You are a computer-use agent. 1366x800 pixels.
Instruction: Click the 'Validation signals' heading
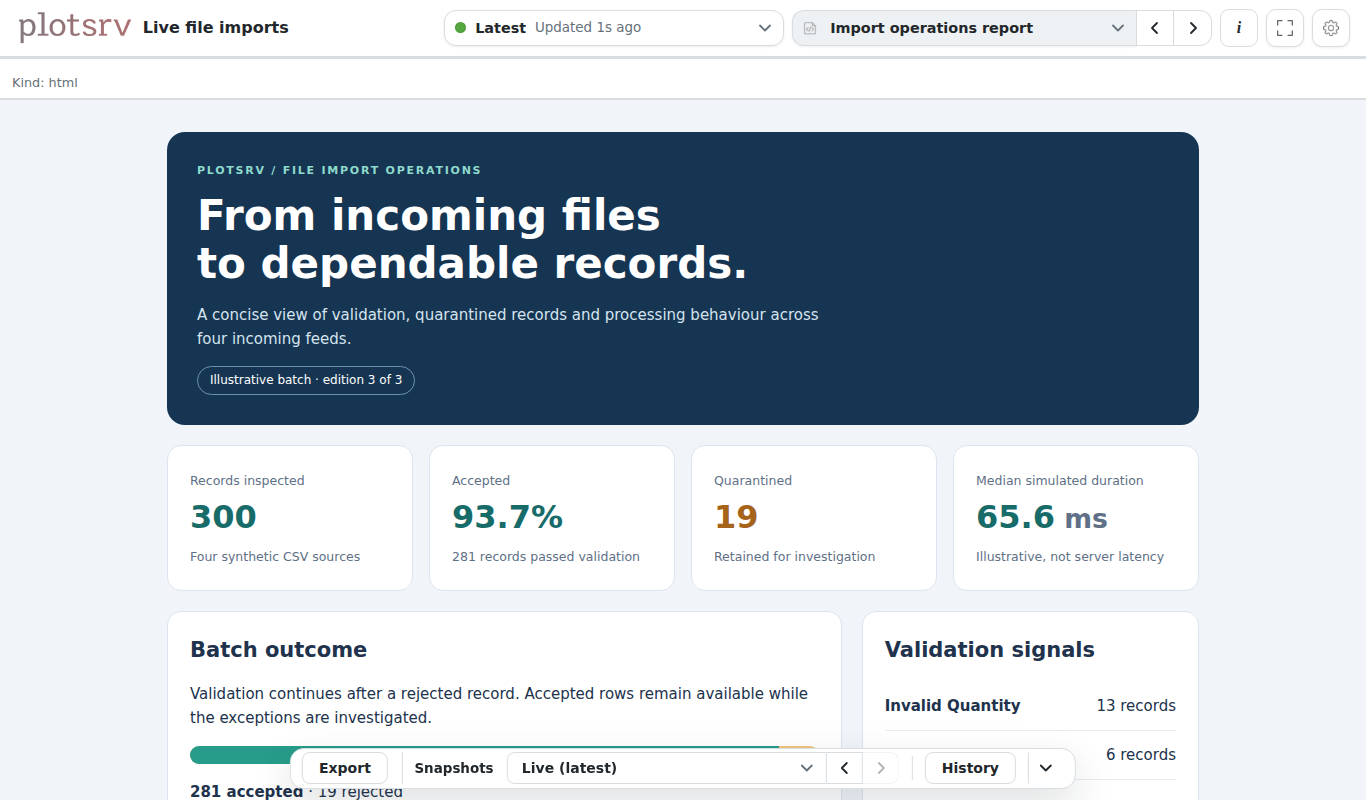990,650
